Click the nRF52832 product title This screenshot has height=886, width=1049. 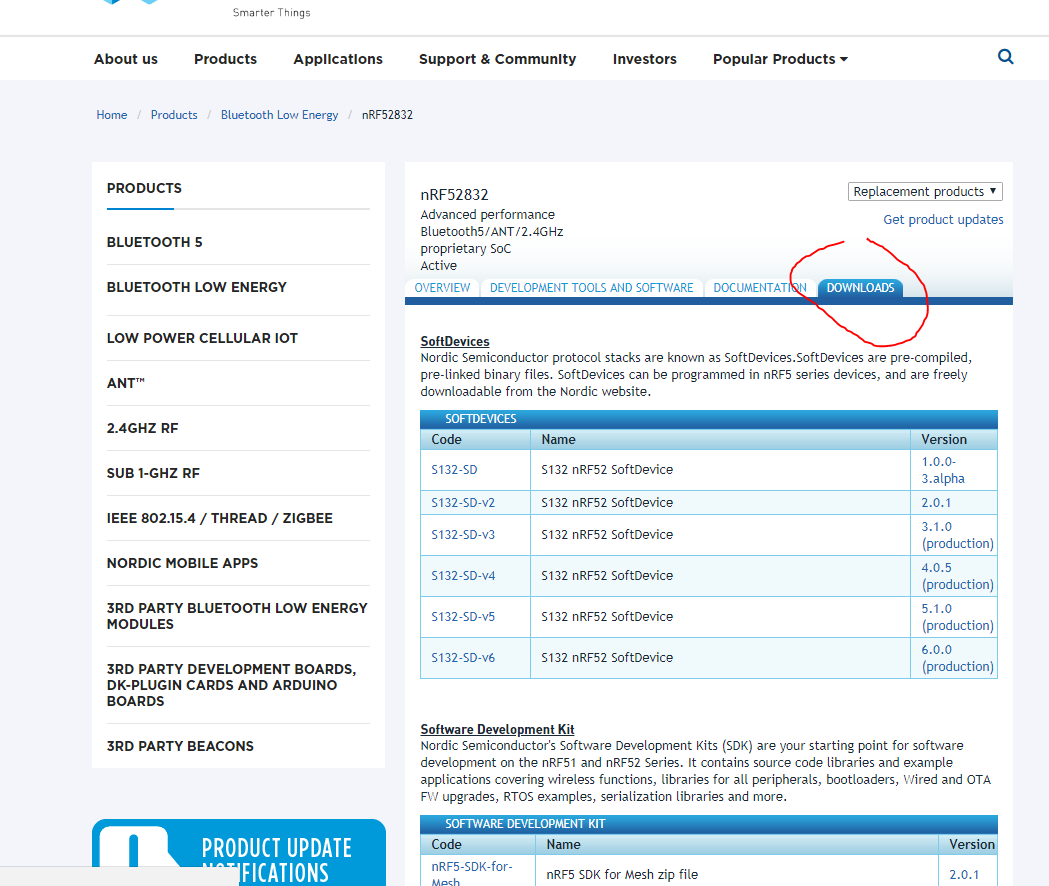pos(454,195)
